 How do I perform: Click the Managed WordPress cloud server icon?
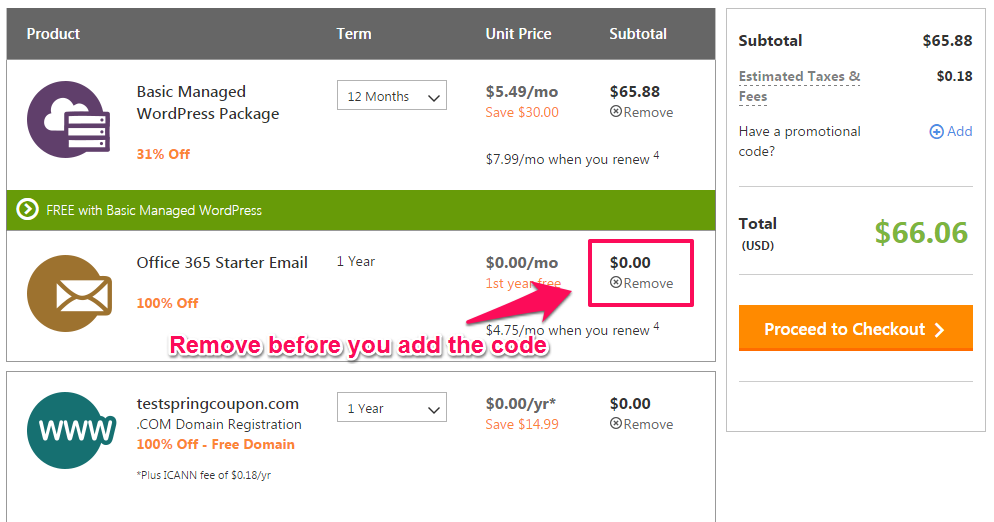(x=68, y=119)
